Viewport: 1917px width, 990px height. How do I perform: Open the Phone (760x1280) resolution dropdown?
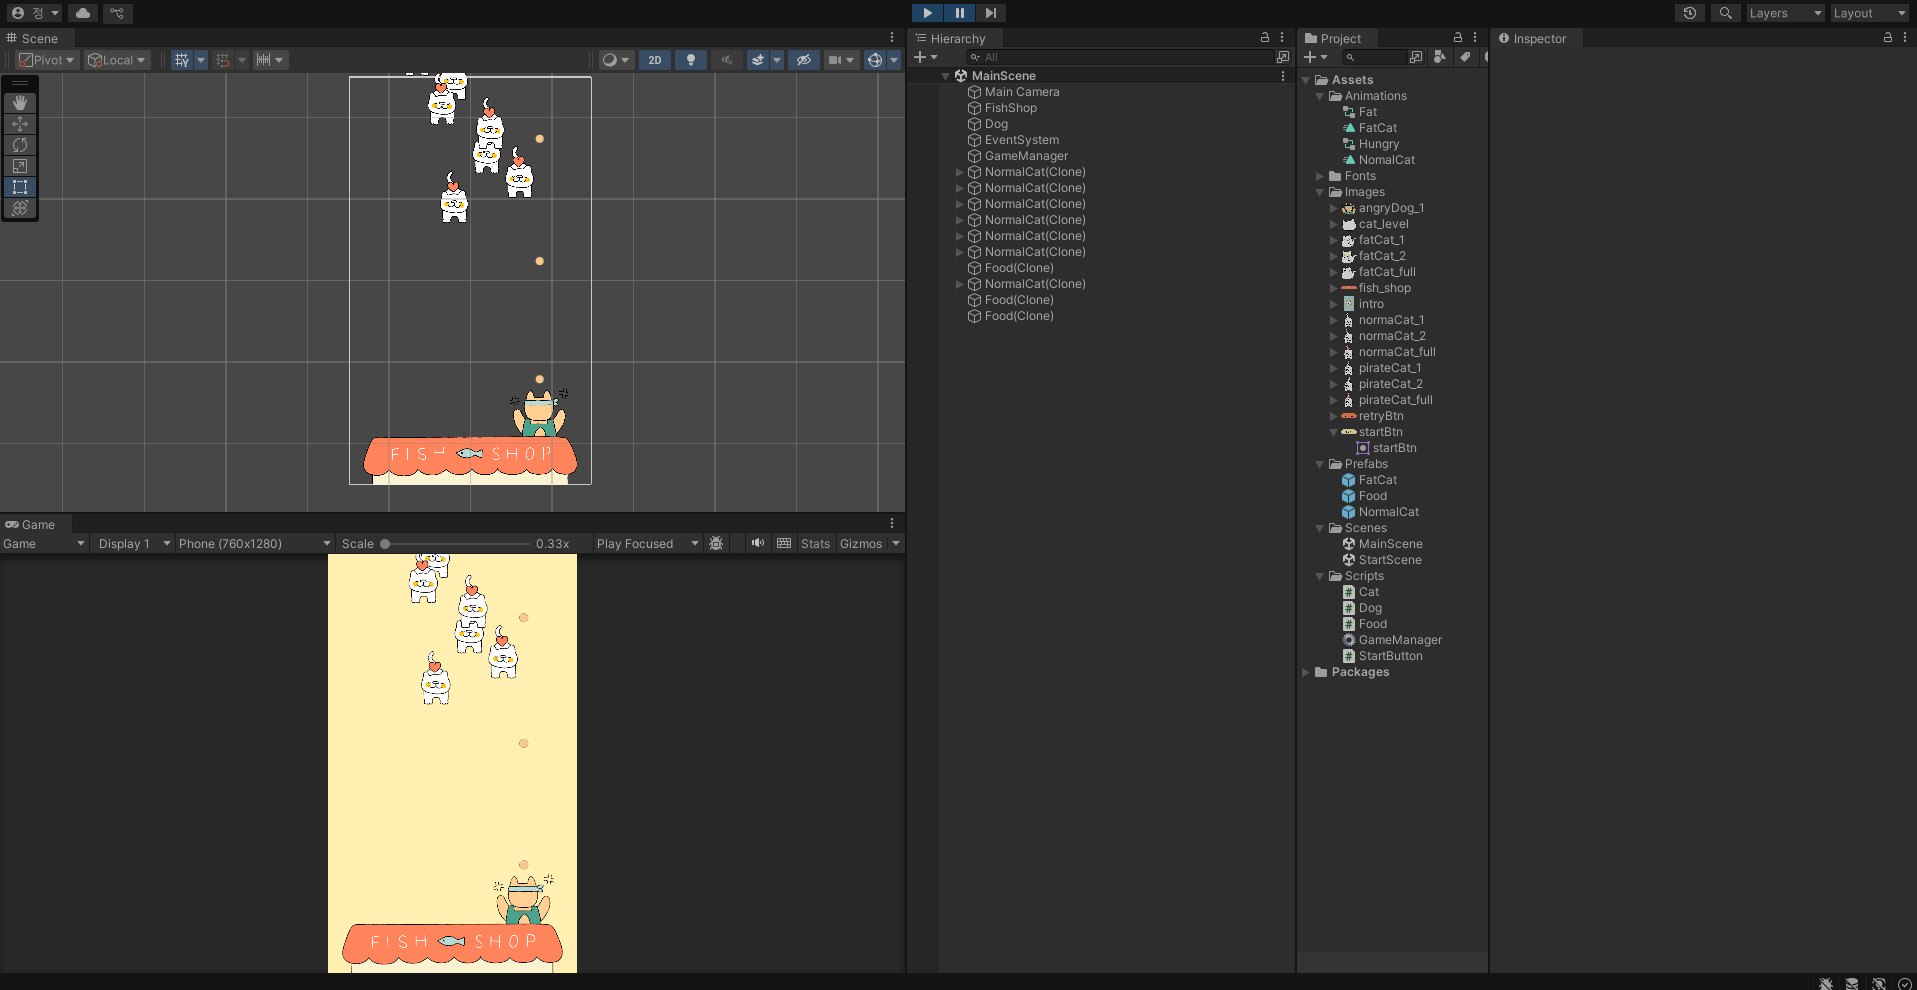(254, 544)
